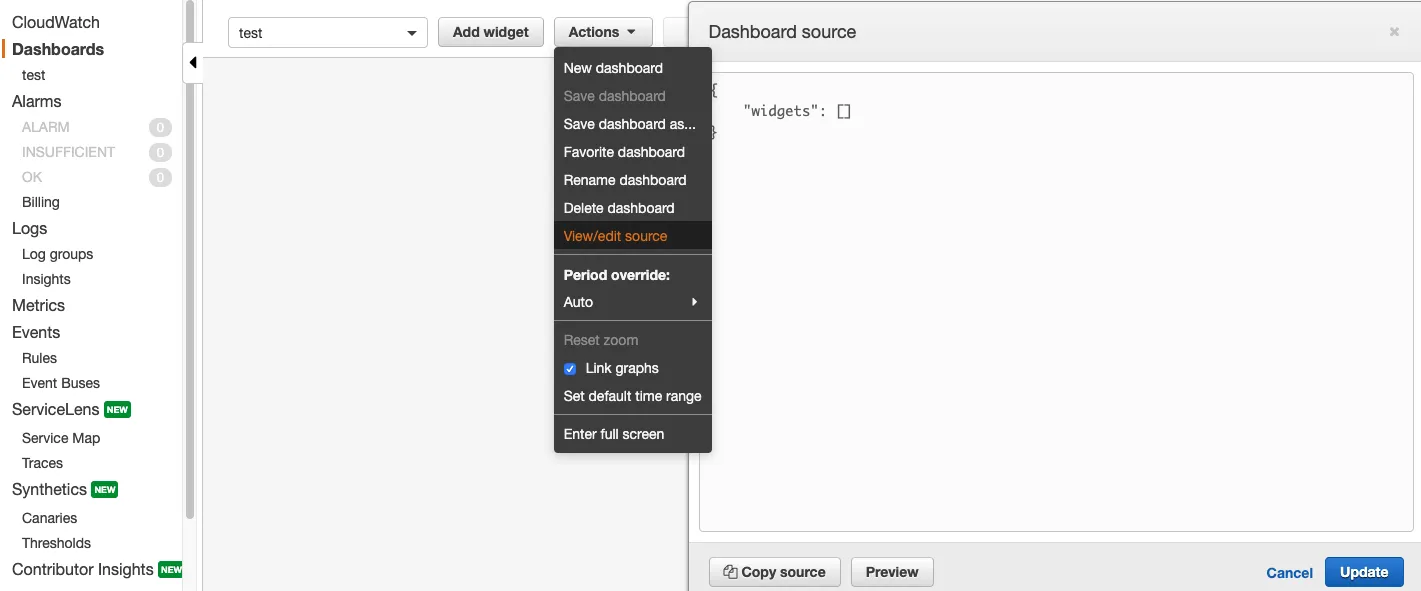Go to Log groups in the sidebar

pos(57,254)
